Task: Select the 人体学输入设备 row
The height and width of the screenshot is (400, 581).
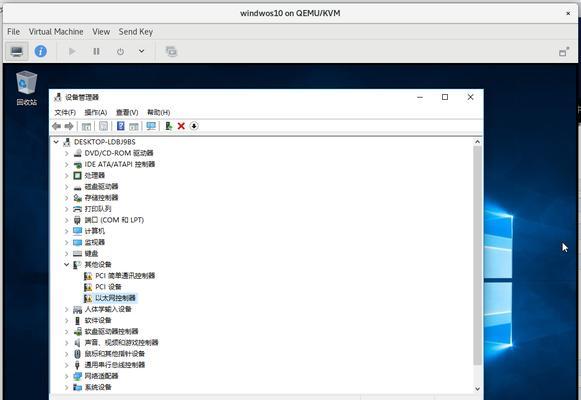Action: pos(108,309)
